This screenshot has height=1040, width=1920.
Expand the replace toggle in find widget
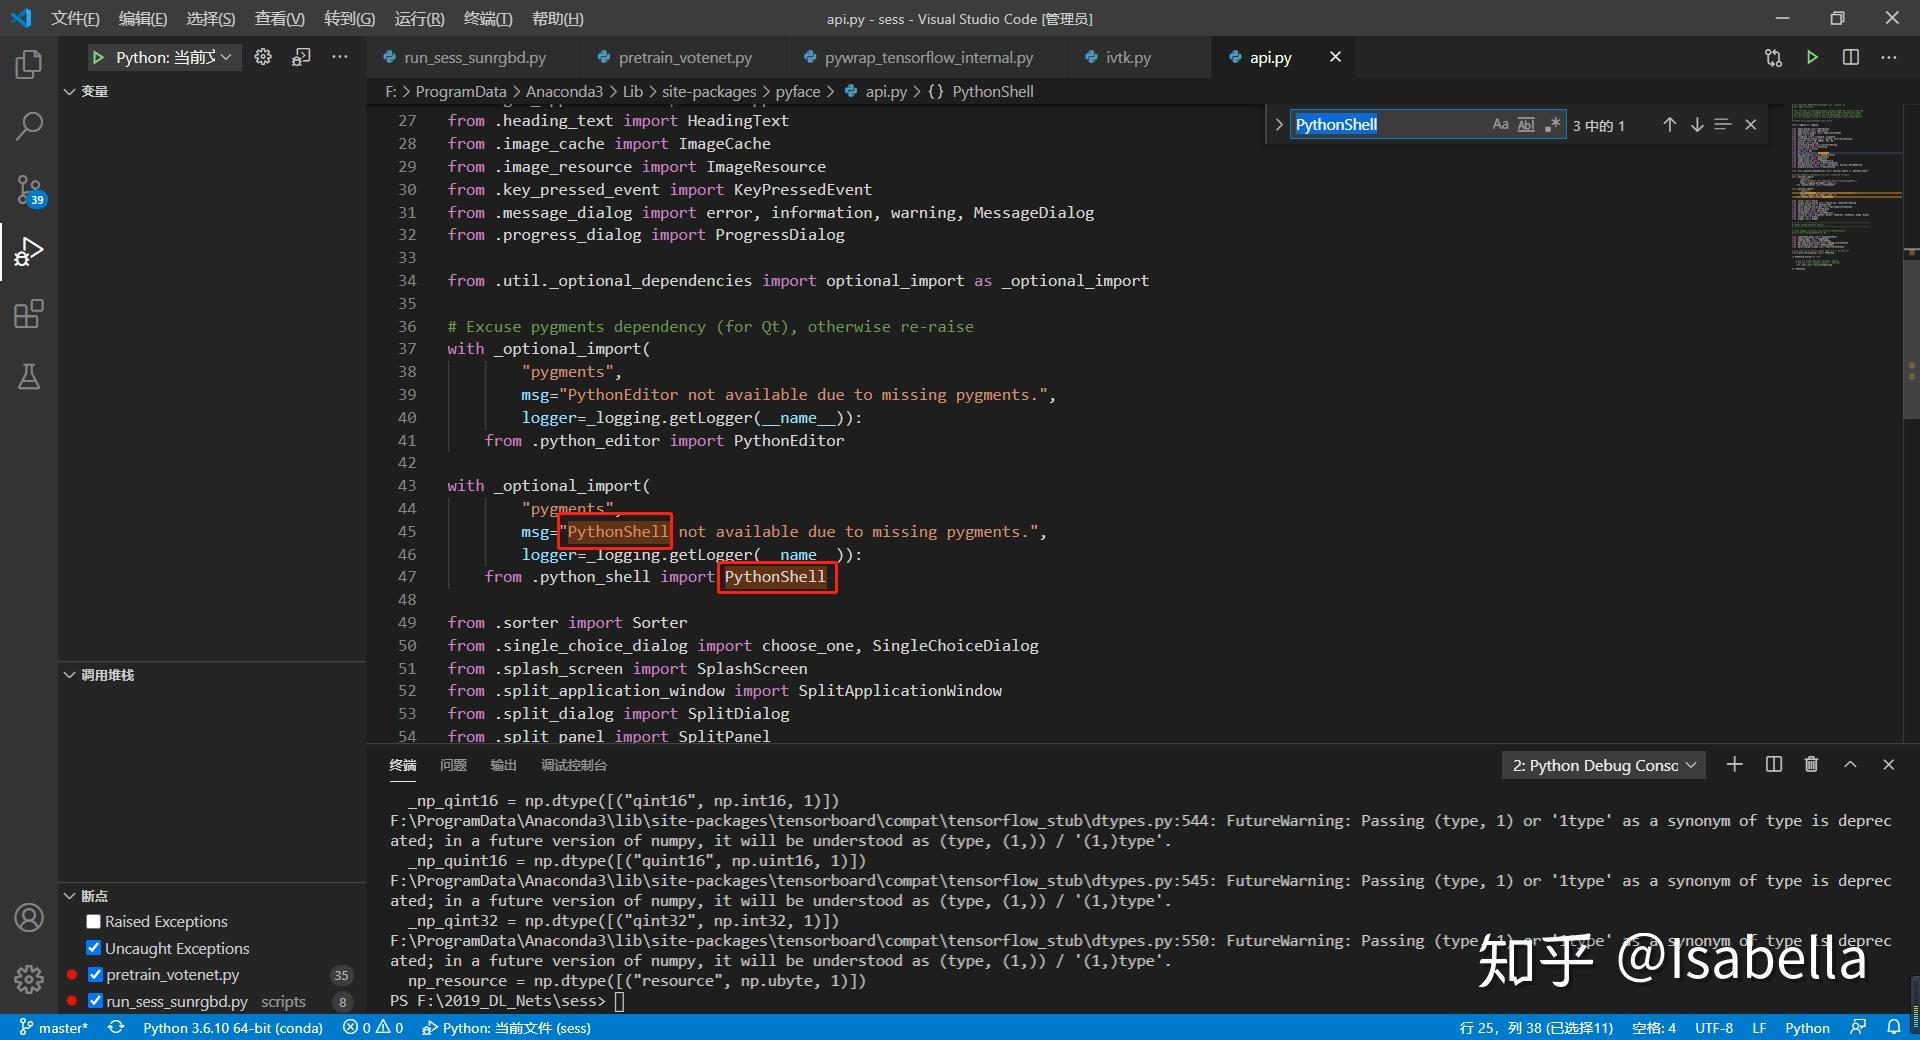[x=1278, y=125]
